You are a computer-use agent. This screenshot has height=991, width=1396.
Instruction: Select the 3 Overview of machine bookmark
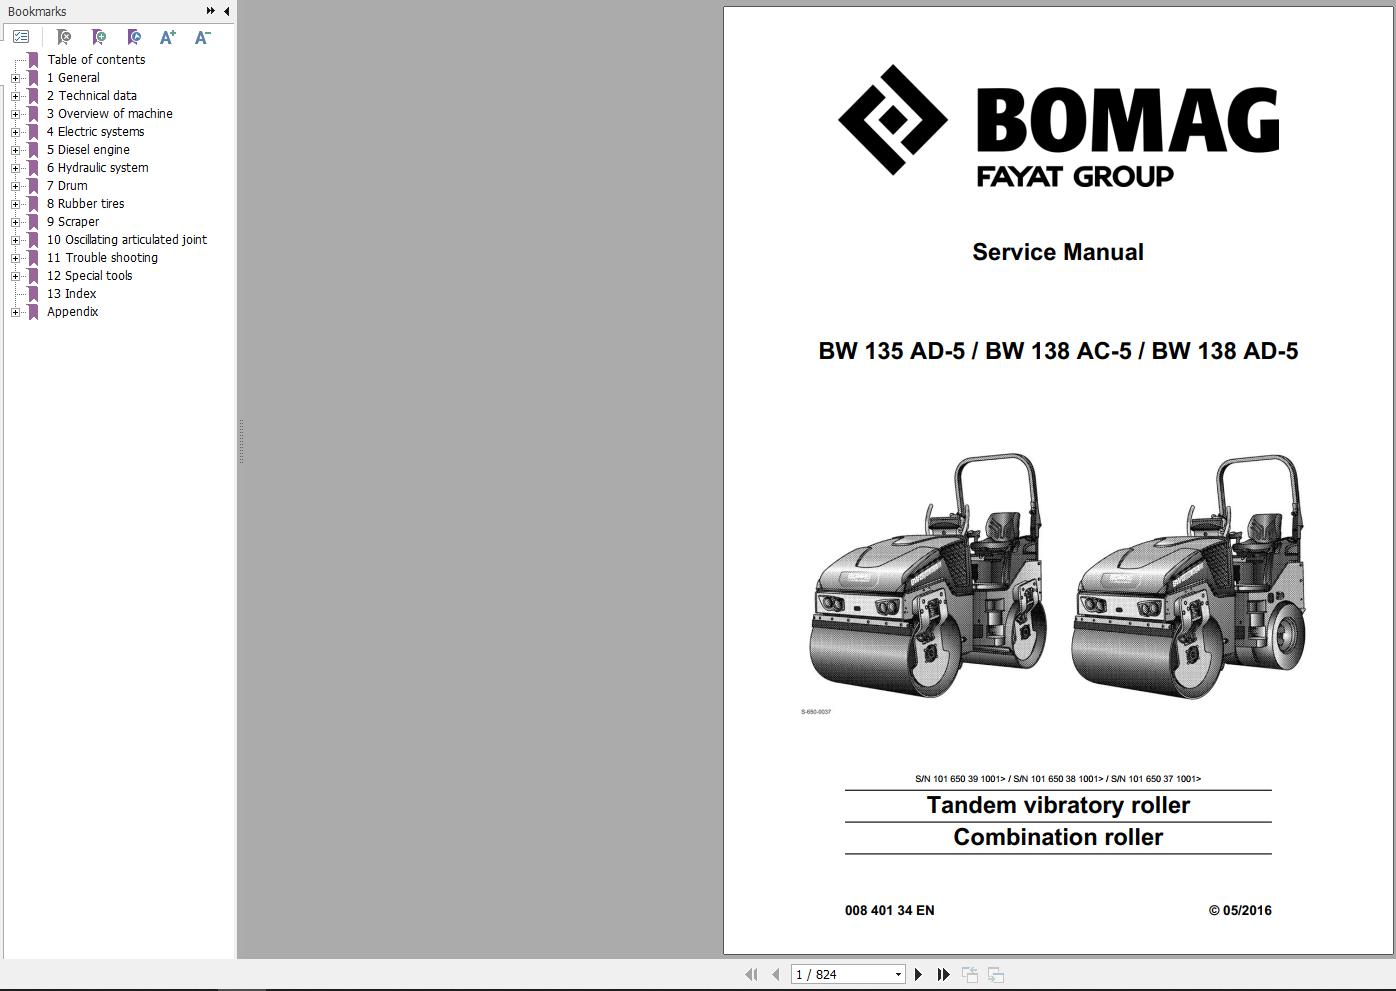tap(110, 114)
